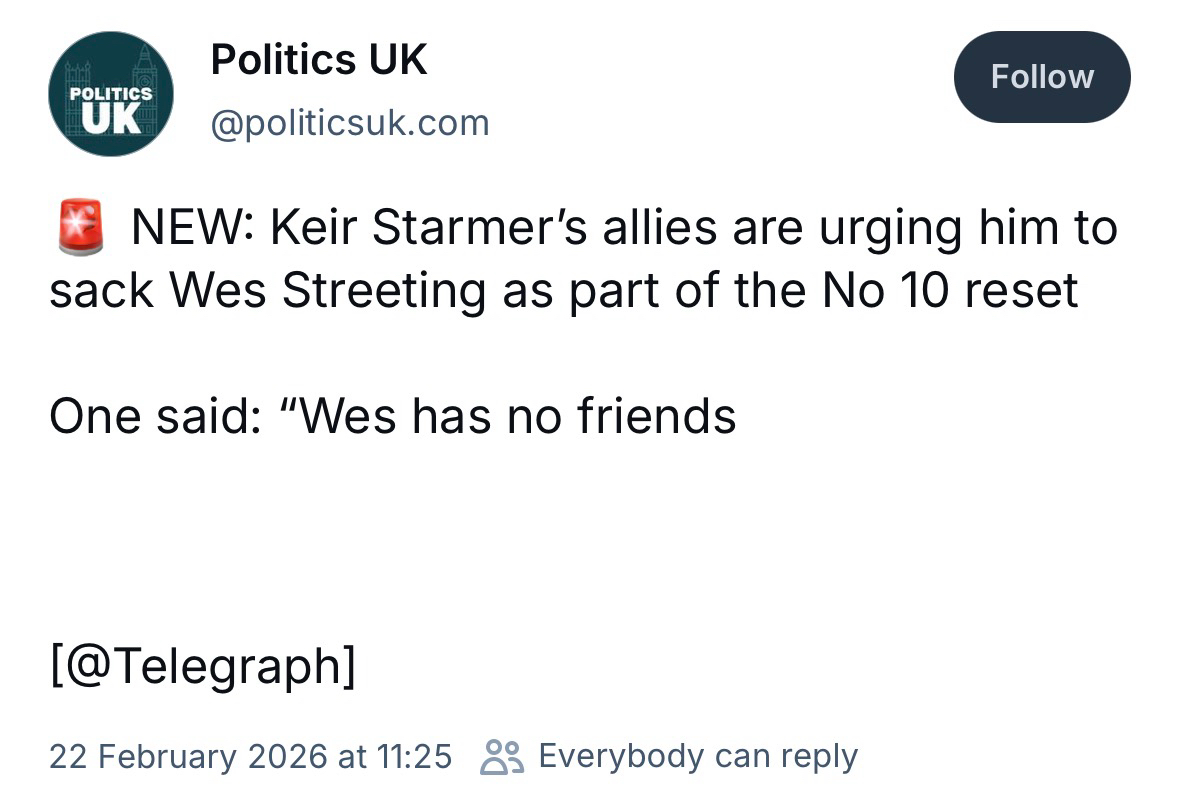Viewport: 1179px width, 801px height.
Task: Click the "11:25" time in the timestamp
Action: click(x=414, y=756)
